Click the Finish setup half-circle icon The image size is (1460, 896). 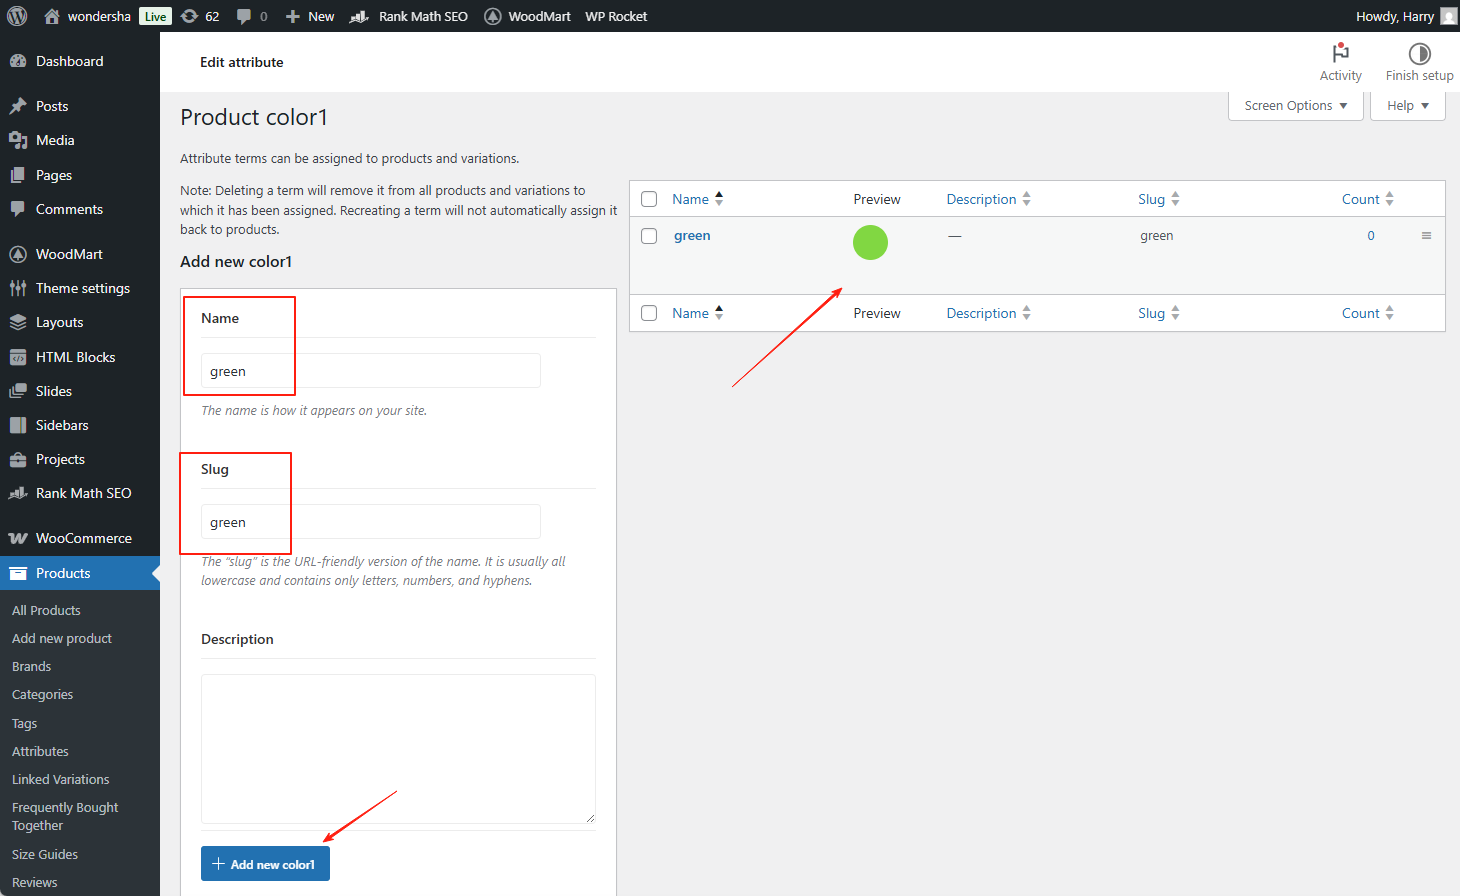click(1419, 53)
